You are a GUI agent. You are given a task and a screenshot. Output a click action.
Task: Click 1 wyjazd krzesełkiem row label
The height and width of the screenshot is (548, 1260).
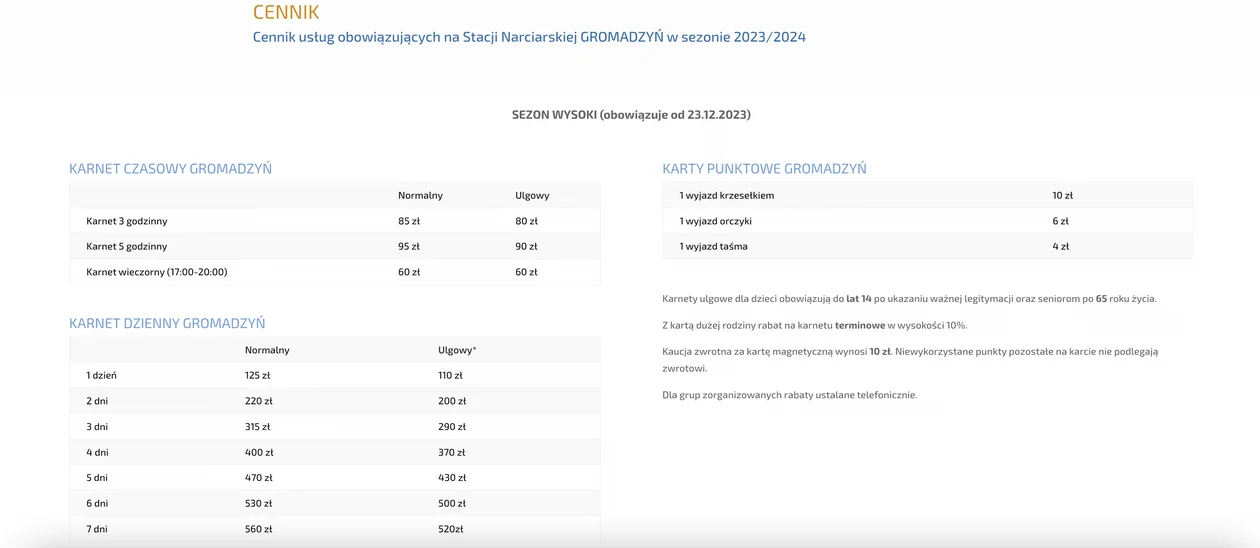pos(727,195)
